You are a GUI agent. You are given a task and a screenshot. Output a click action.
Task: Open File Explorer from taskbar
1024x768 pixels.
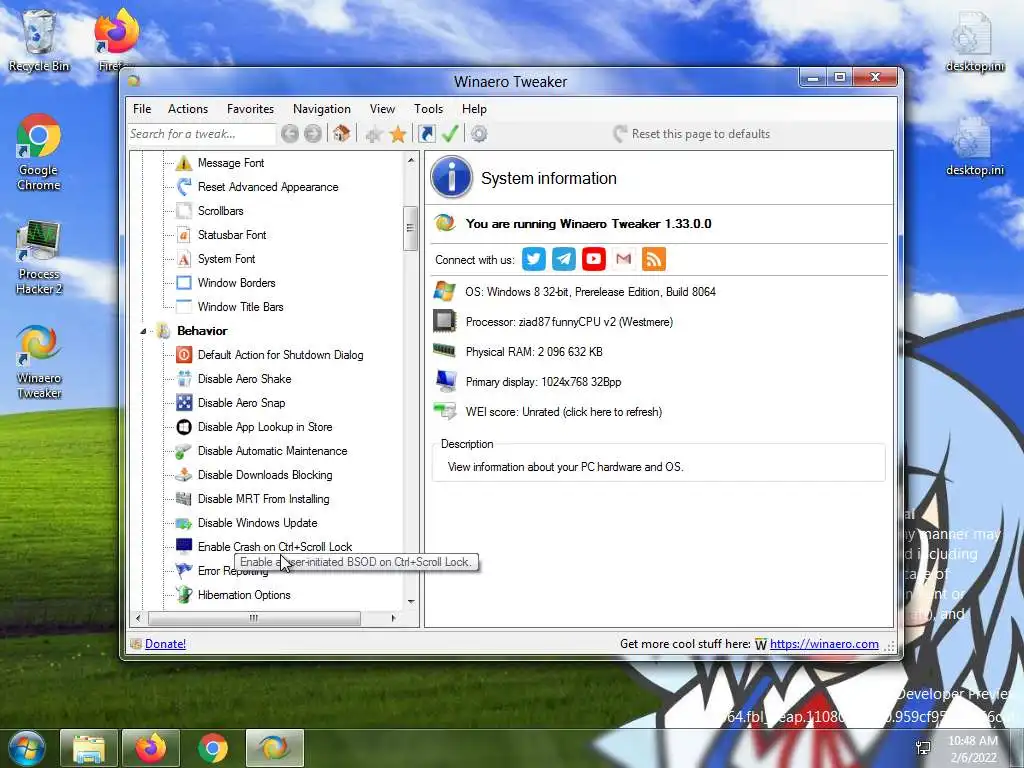[x=89, y=748]
